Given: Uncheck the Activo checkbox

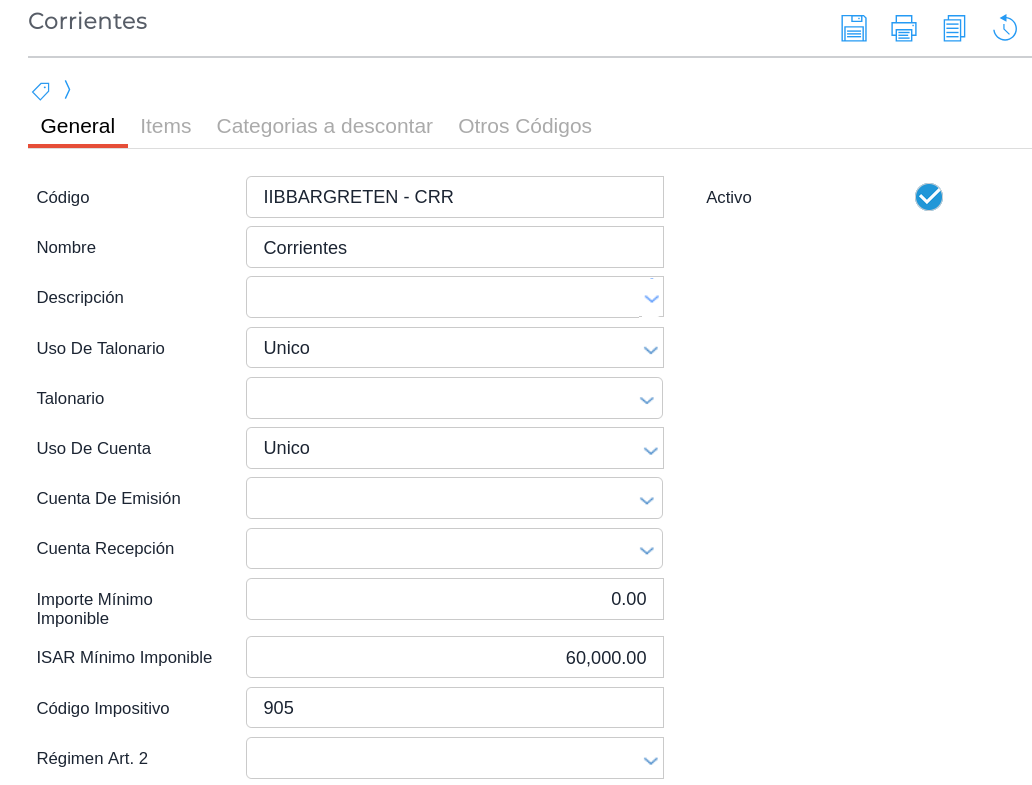Looking at the screenshot, I should click(928, 197).
